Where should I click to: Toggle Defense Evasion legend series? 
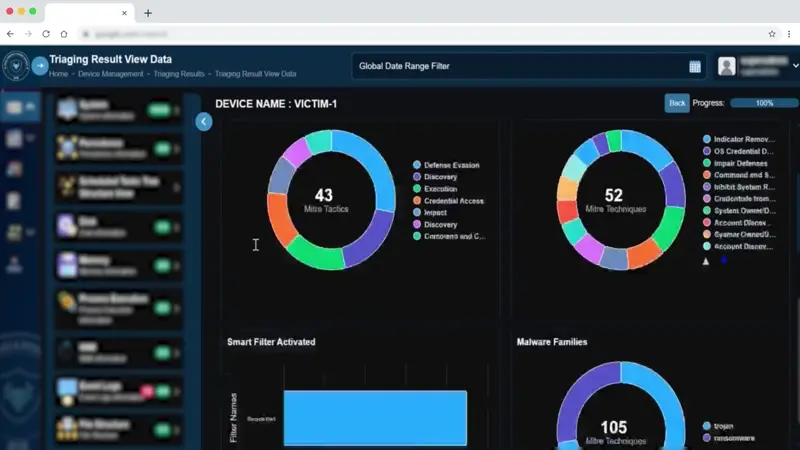point(446,165)
